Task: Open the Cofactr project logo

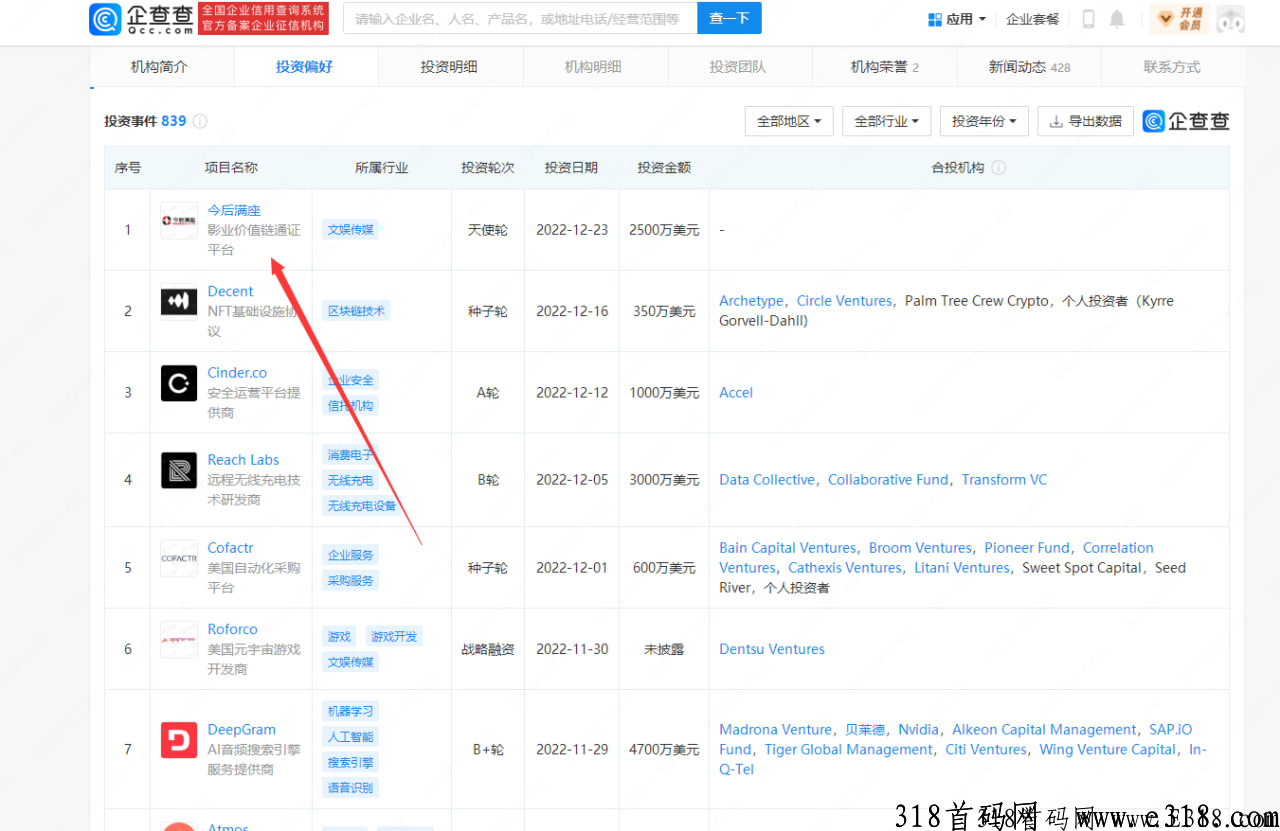Action: 179,558
